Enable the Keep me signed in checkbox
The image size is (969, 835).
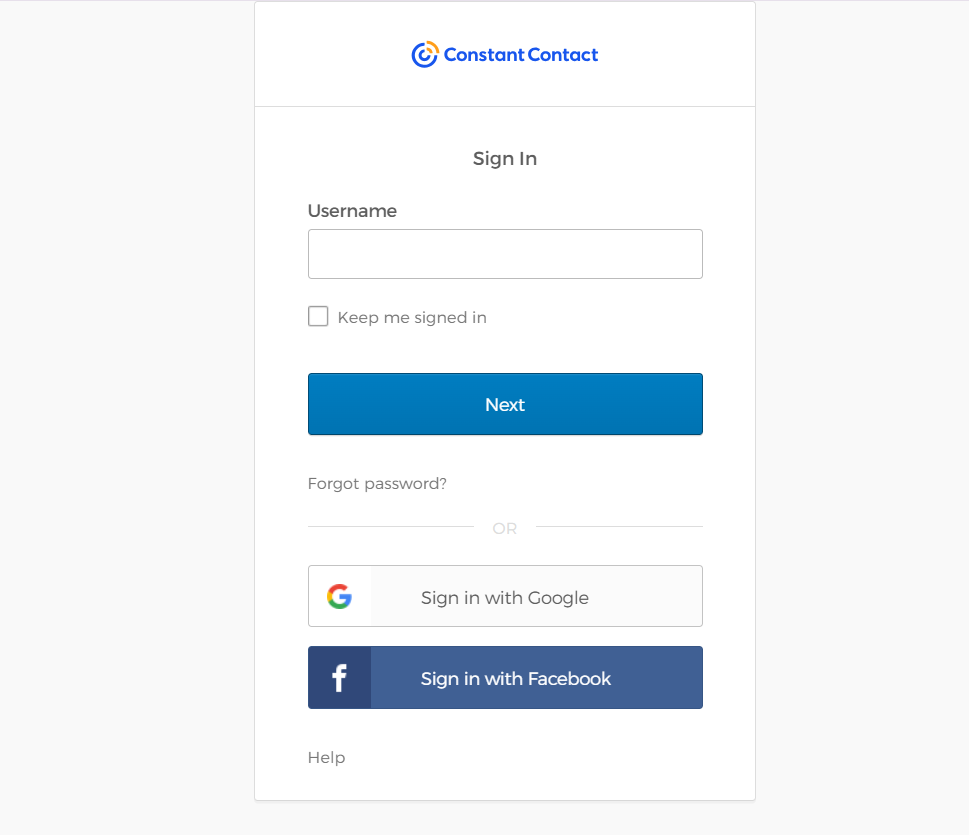click(318, 317)
